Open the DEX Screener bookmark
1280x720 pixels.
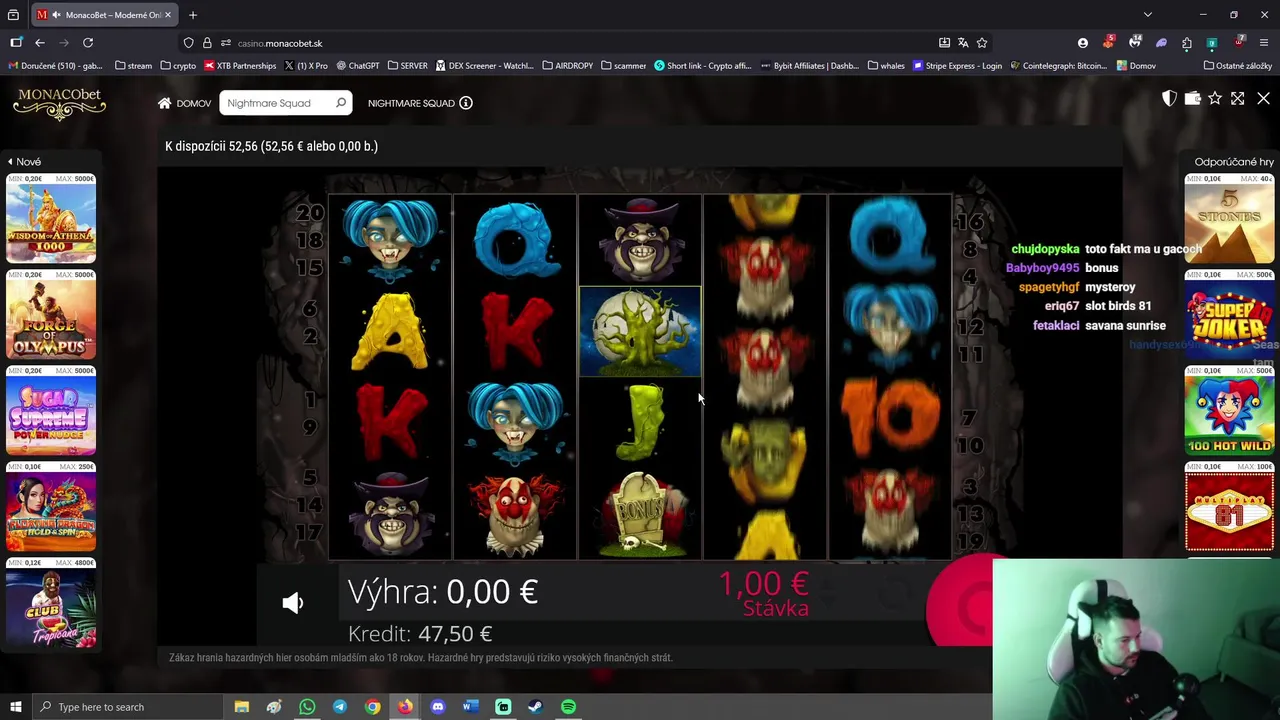pos(485,66)
